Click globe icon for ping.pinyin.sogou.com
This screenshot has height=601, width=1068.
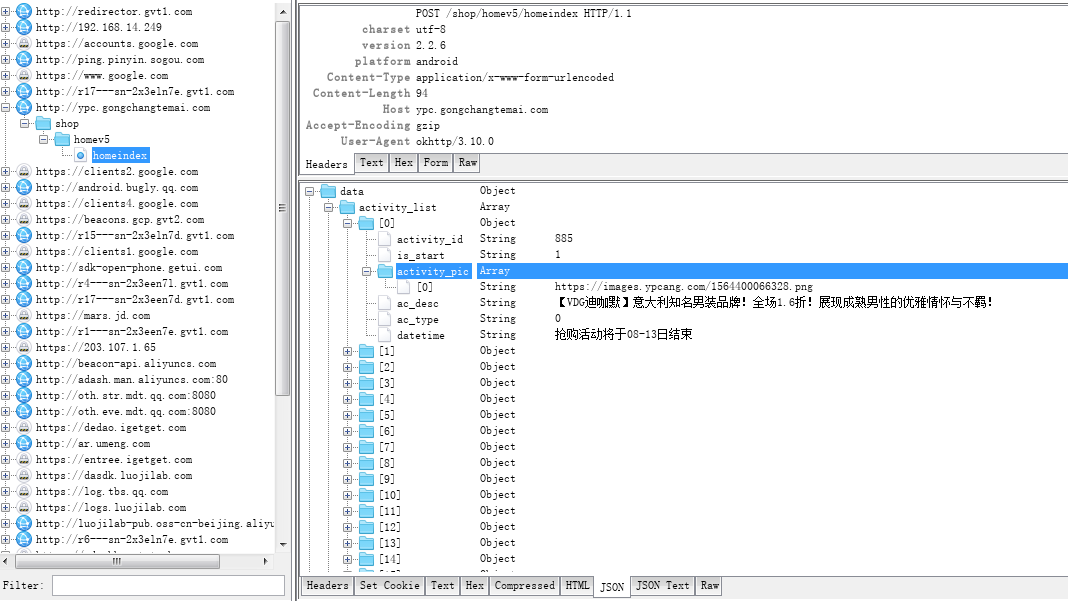tap(24, 59)
